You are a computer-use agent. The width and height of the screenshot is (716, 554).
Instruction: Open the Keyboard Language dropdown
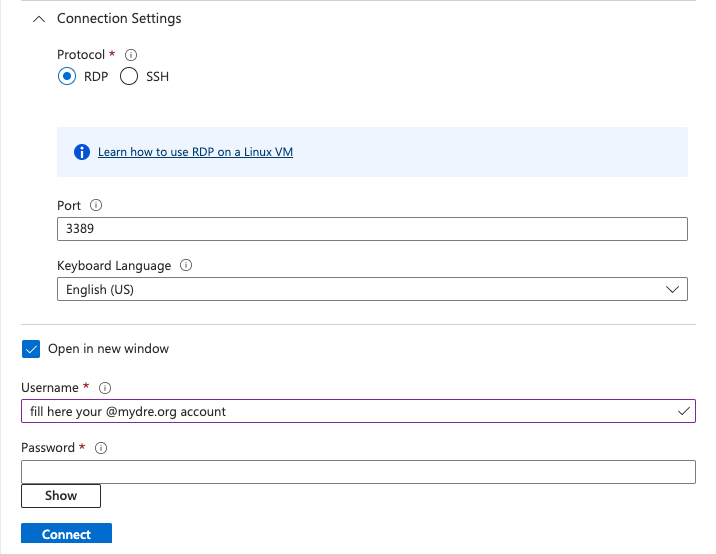click(372, 289)
